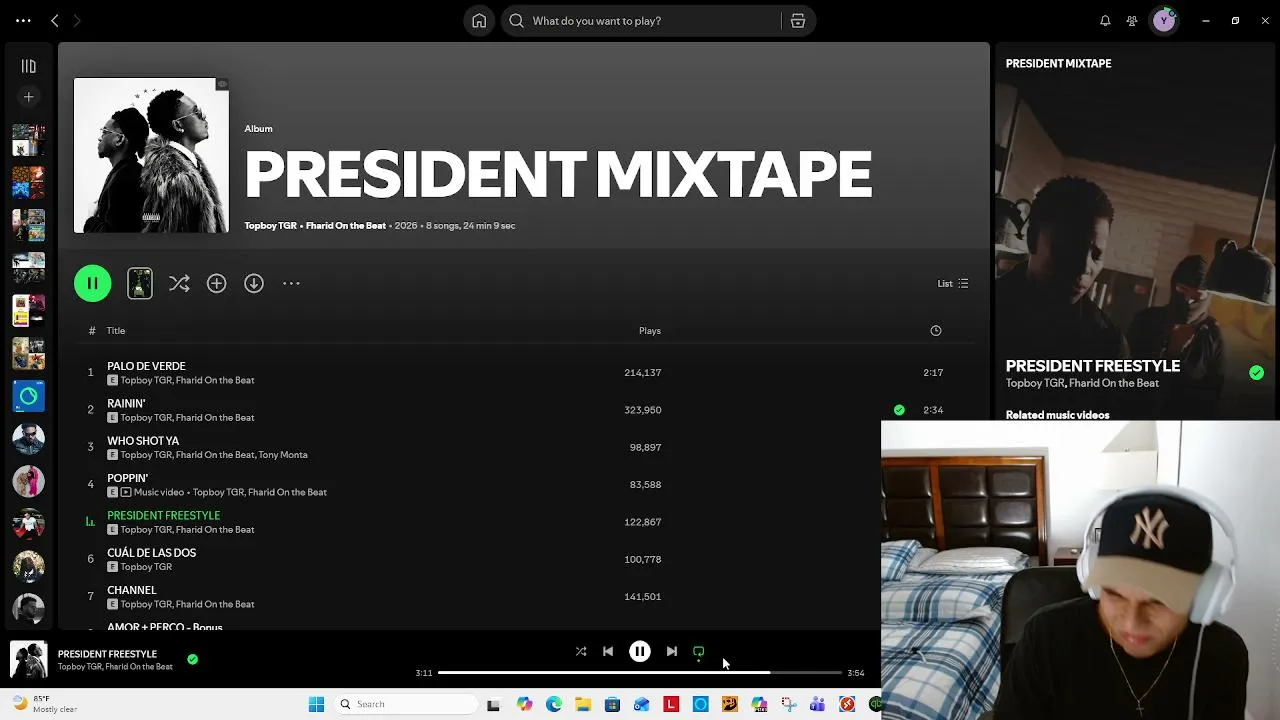
Task: Click PRESIDENT FREESTYLE in the track list
Action: click(x=163, y=515)
